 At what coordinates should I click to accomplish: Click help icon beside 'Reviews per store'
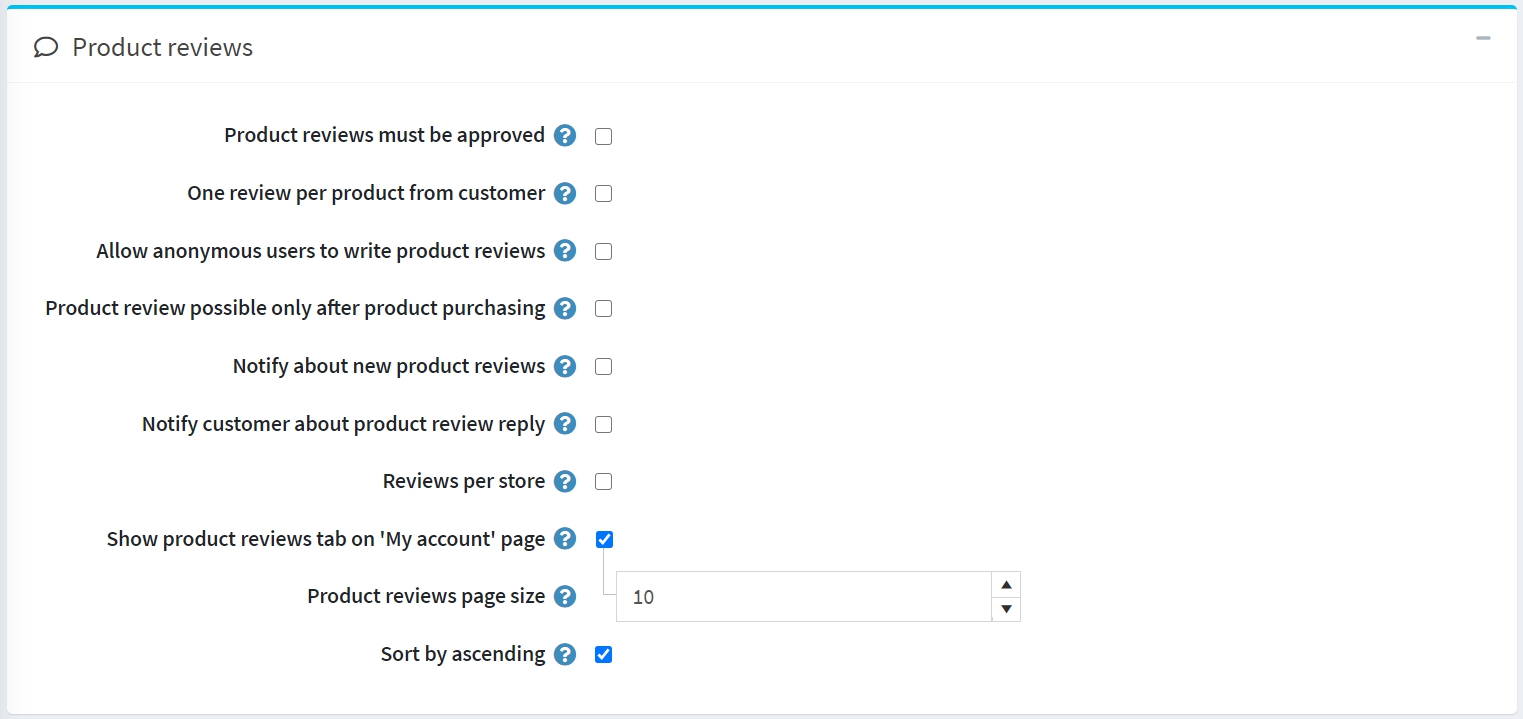(565, 482)
